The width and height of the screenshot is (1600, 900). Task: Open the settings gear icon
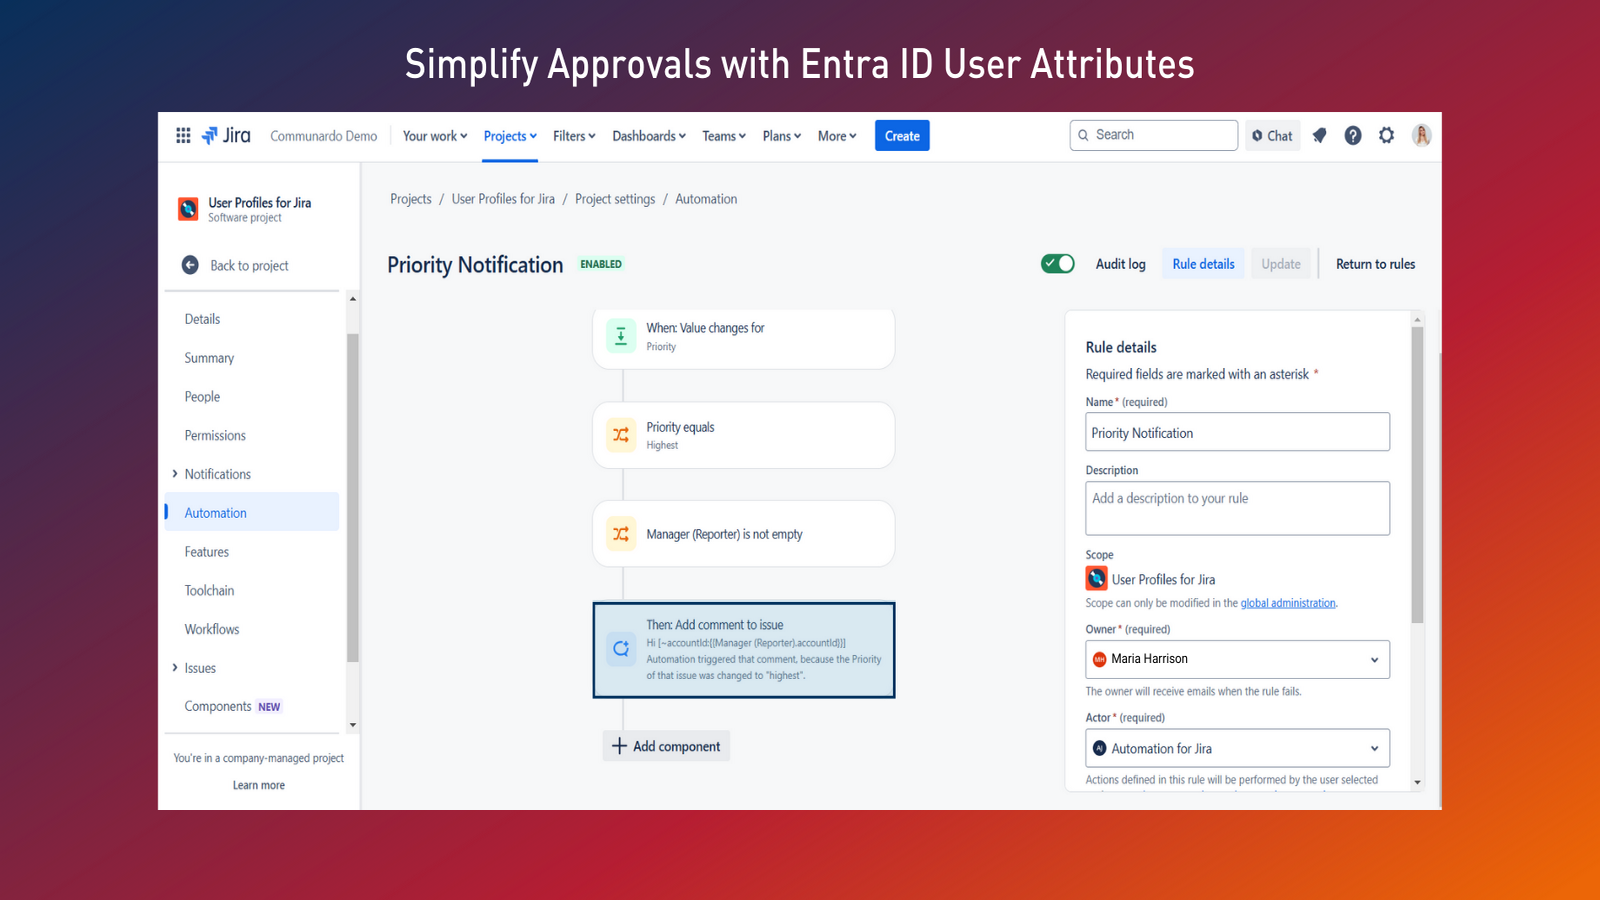tap(1386, 136)
